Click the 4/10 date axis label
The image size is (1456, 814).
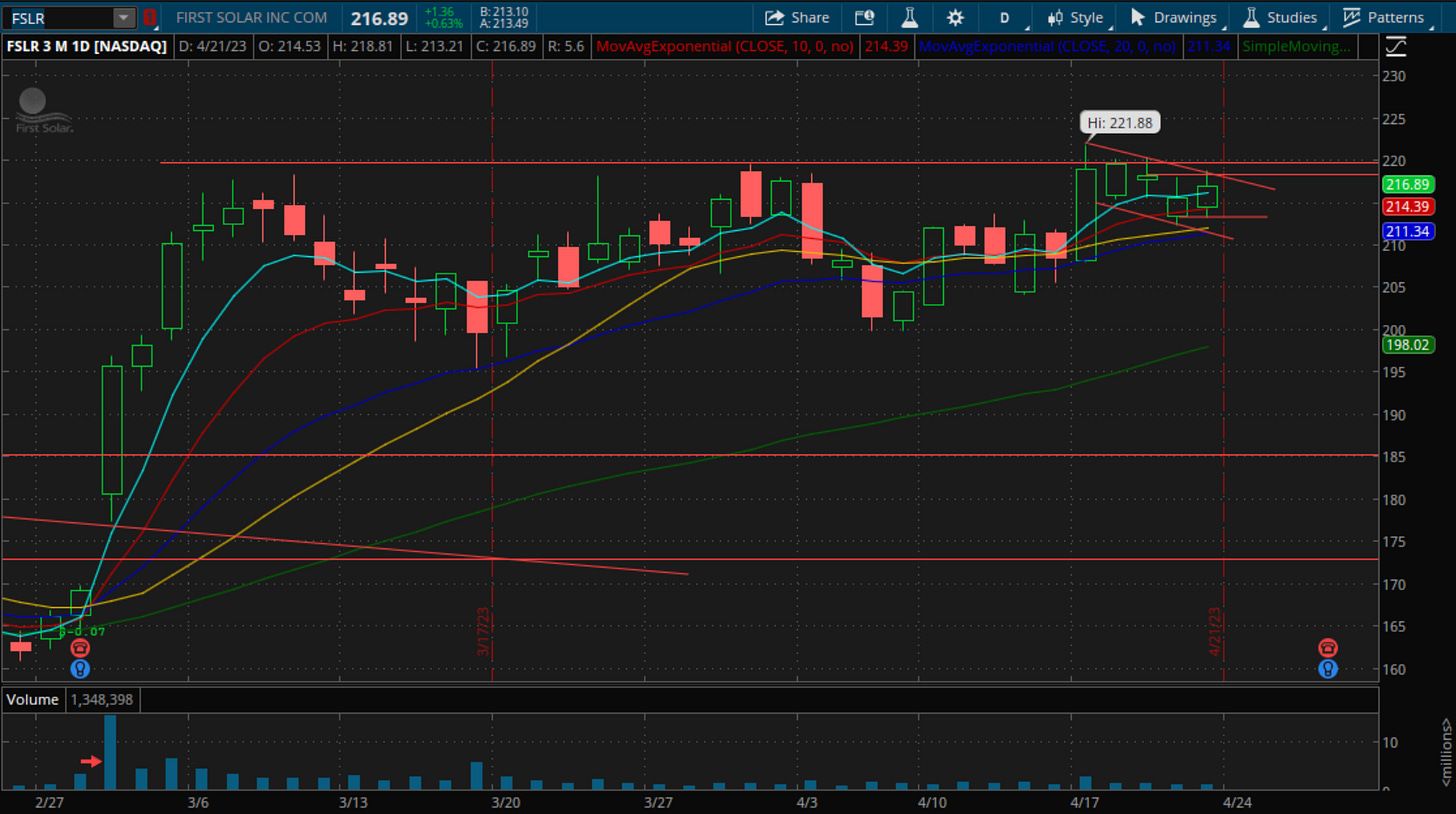click(931, 803)
